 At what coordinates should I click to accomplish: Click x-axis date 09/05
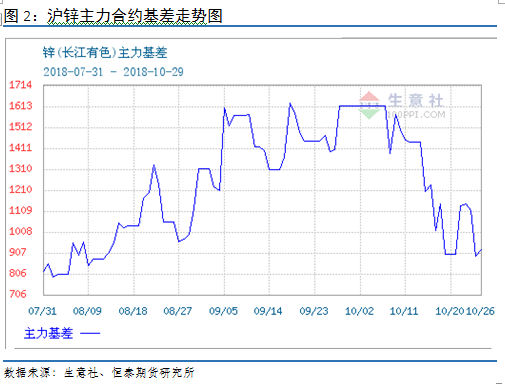[223, 311]
